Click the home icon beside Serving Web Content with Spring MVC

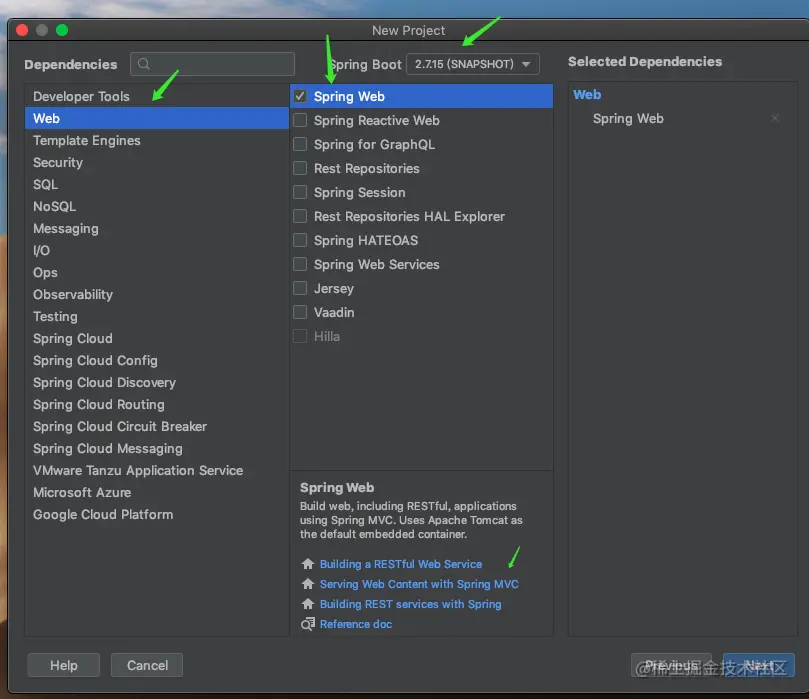[308, 584]
